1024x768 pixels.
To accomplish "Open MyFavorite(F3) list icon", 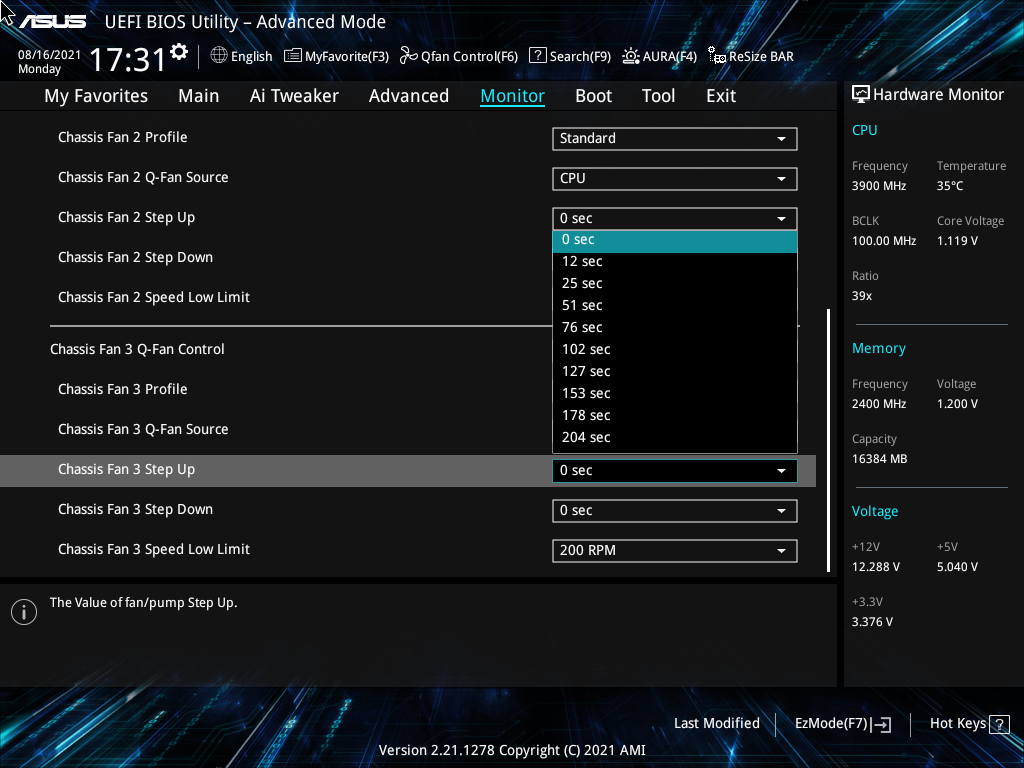I will pyautogui.click(x=293, y=56).
